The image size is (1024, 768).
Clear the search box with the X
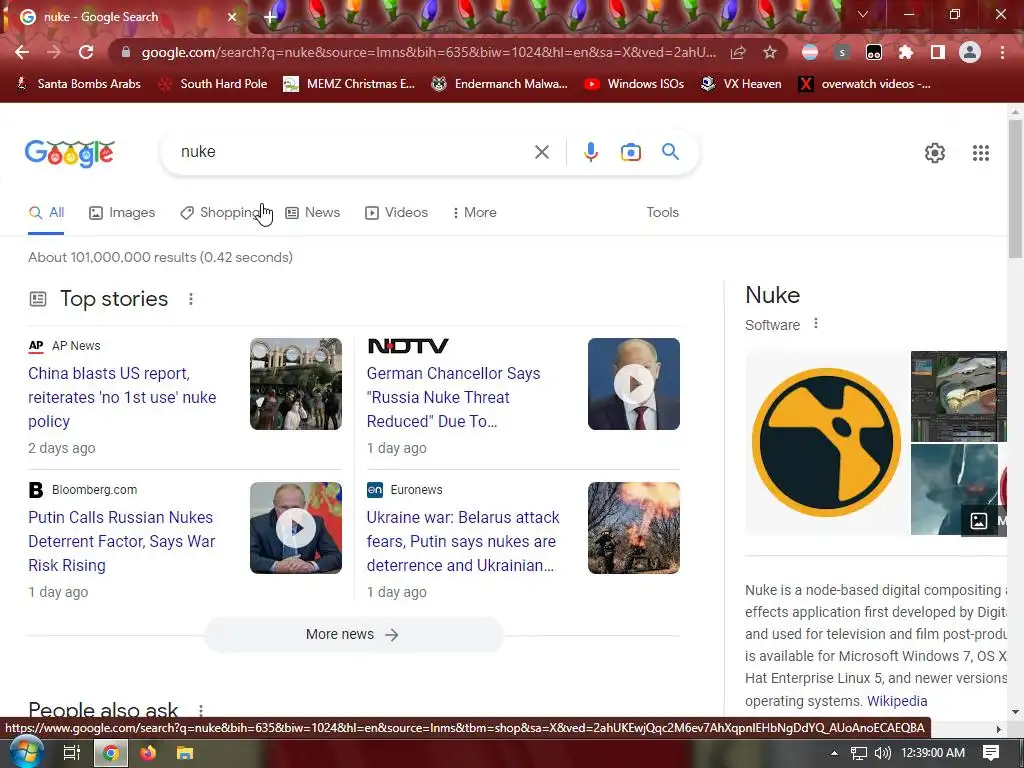(541, 152)
